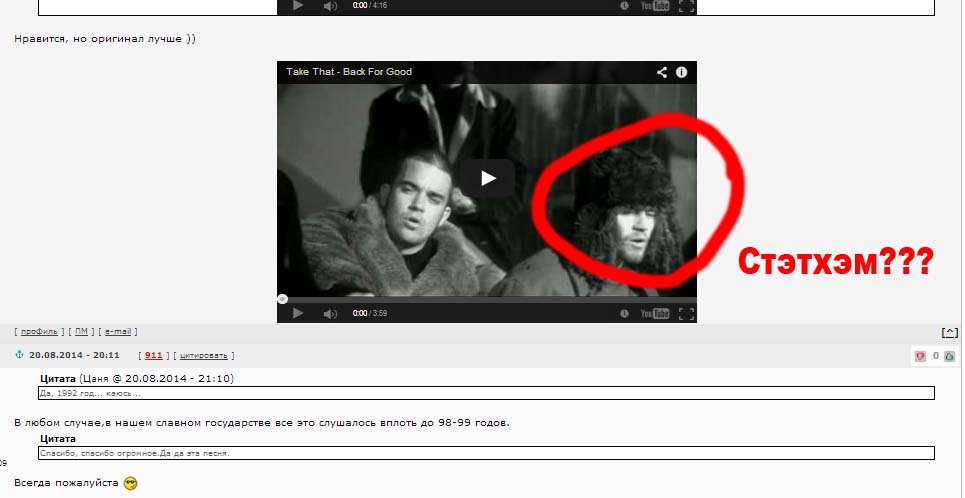
Task: Click the Всегда пожалуйста text
Action: 66,483
